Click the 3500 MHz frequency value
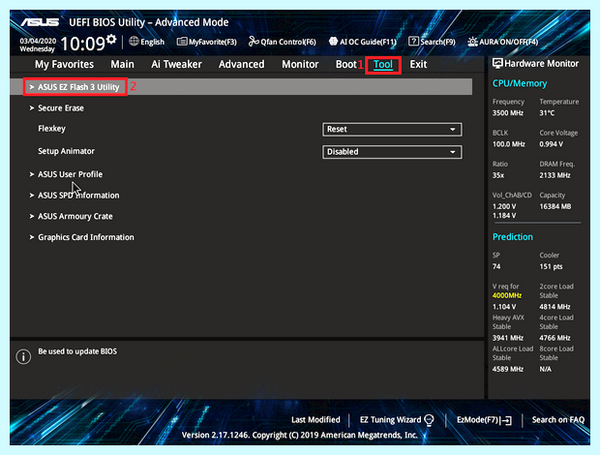Image resolution: width=600 pixels, height=455 pixels. click(508, 113)
